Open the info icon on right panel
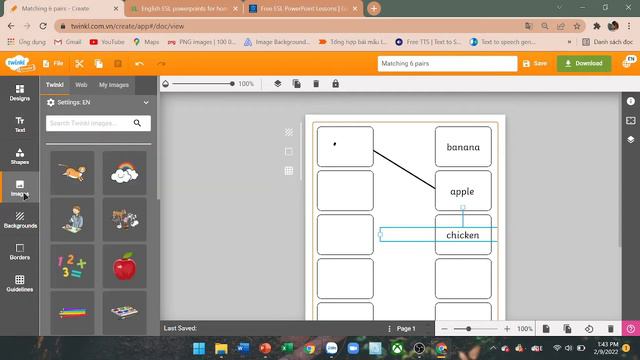 point(631,101)
